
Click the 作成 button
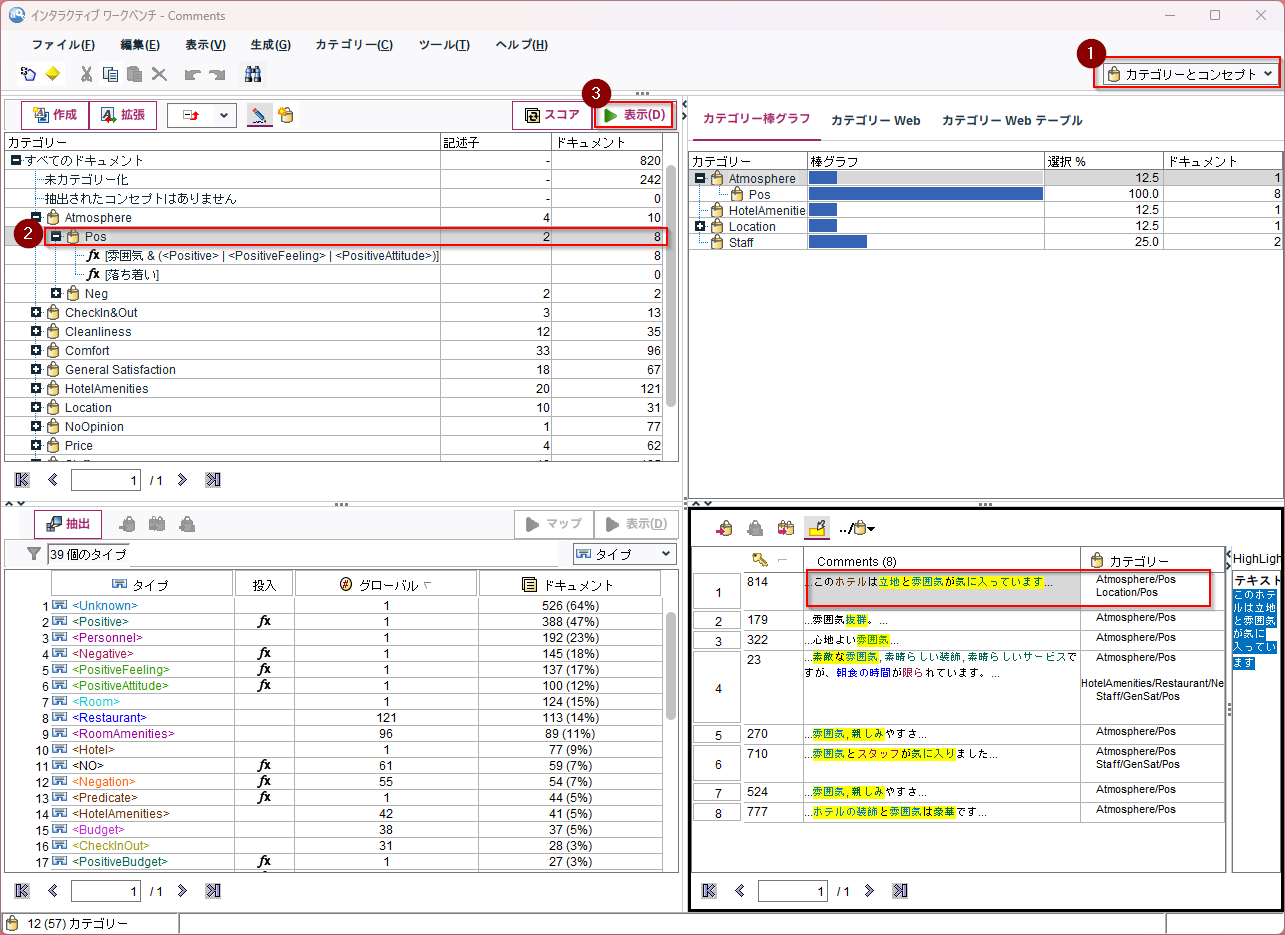(55, 115)
